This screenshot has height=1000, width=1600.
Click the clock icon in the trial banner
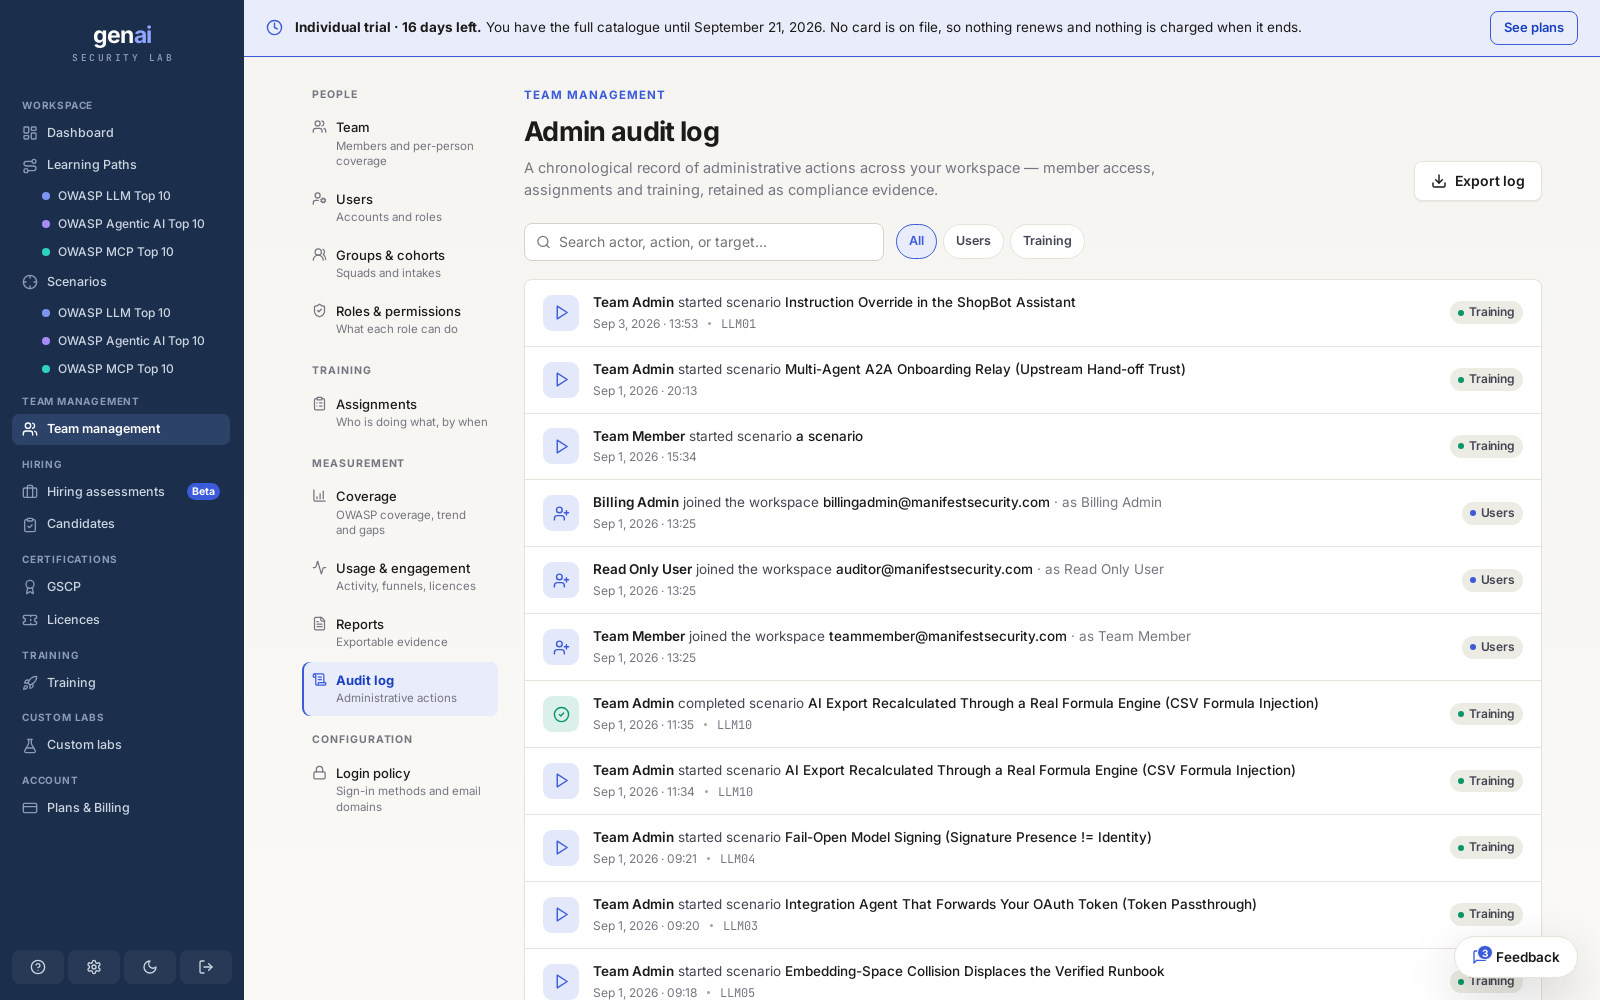click(x=274, y=28)
